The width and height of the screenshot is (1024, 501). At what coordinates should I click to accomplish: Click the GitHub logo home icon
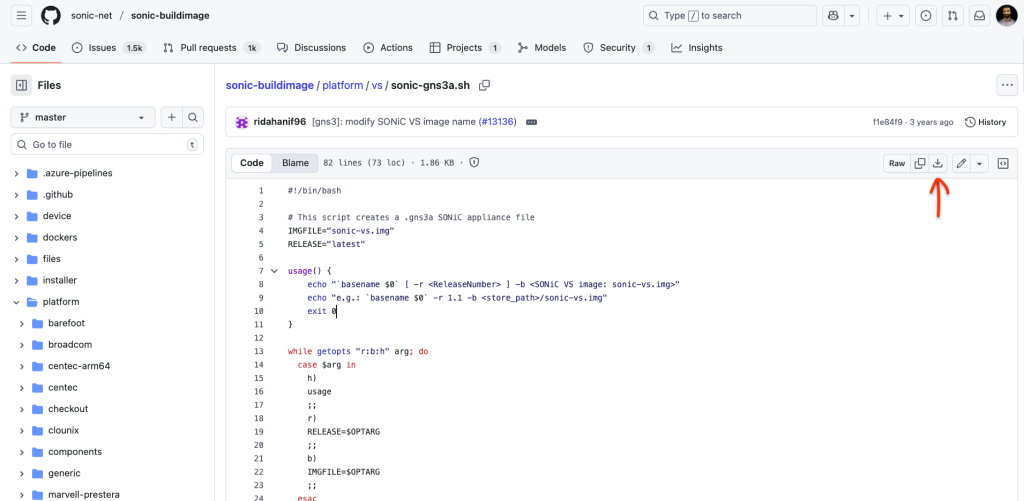pyautogui.click(x=51, y=16)
